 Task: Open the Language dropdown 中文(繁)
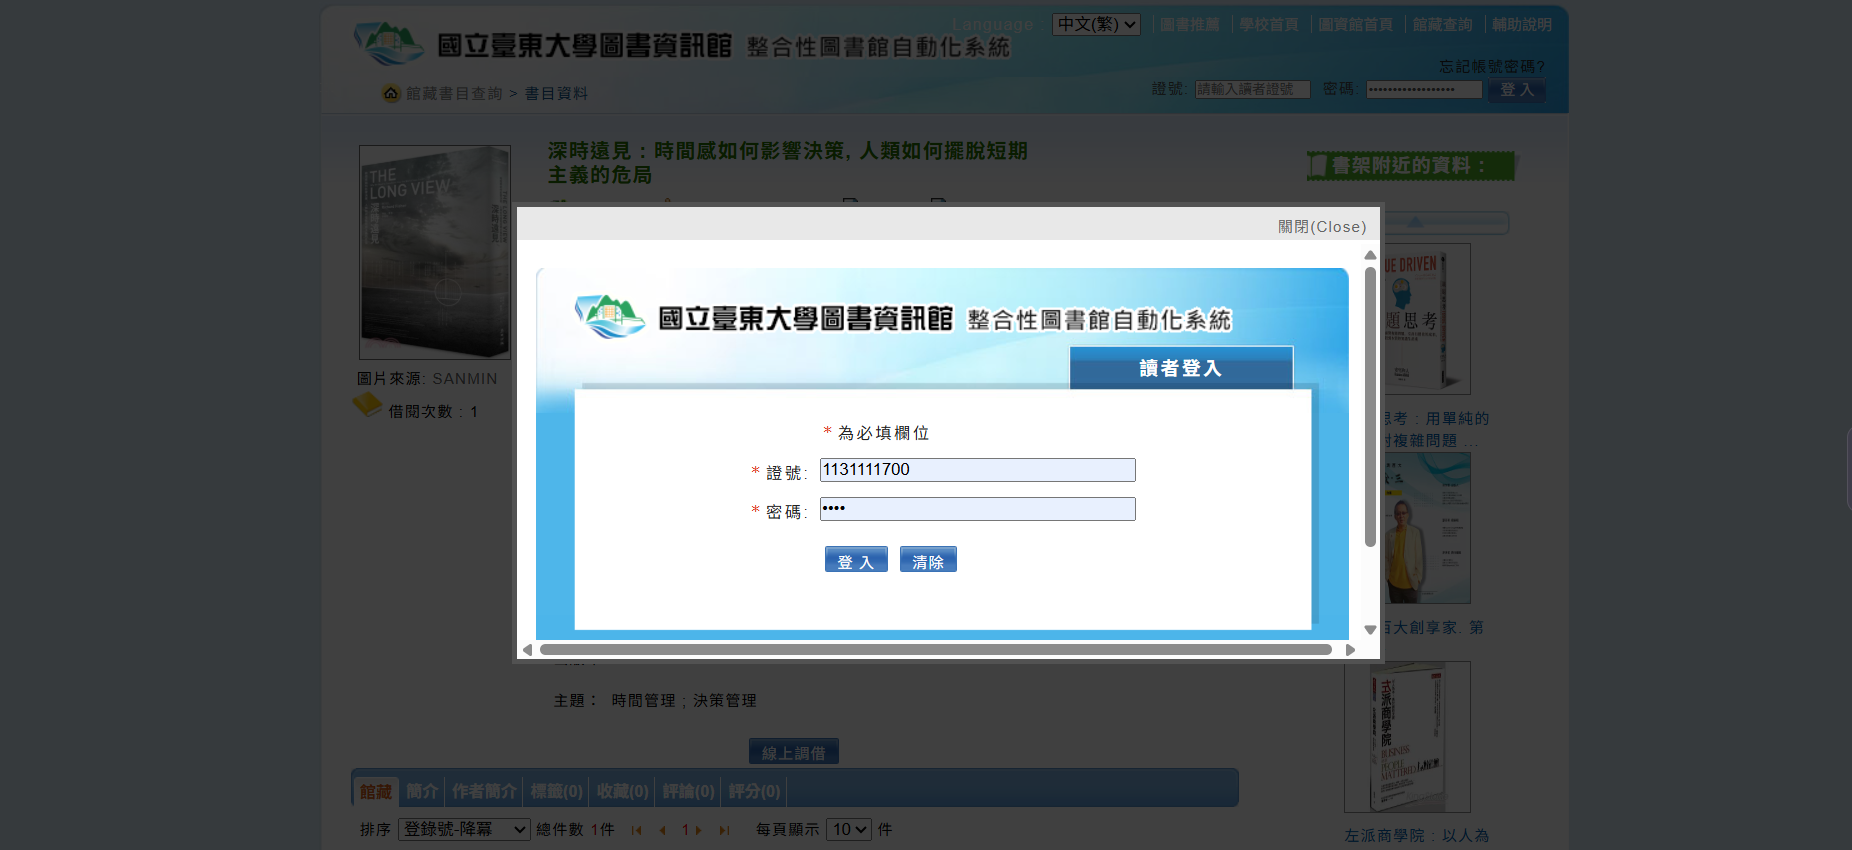point(1096,24)
